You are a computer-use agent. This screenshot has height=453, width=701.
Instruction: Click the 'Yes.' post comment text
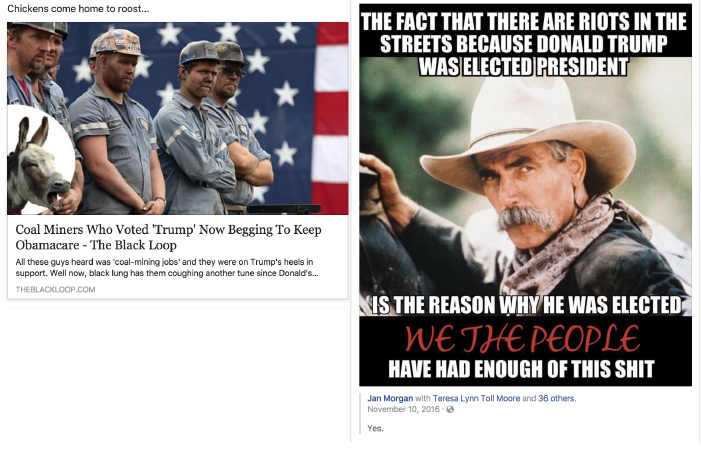(x=375, y=428)
